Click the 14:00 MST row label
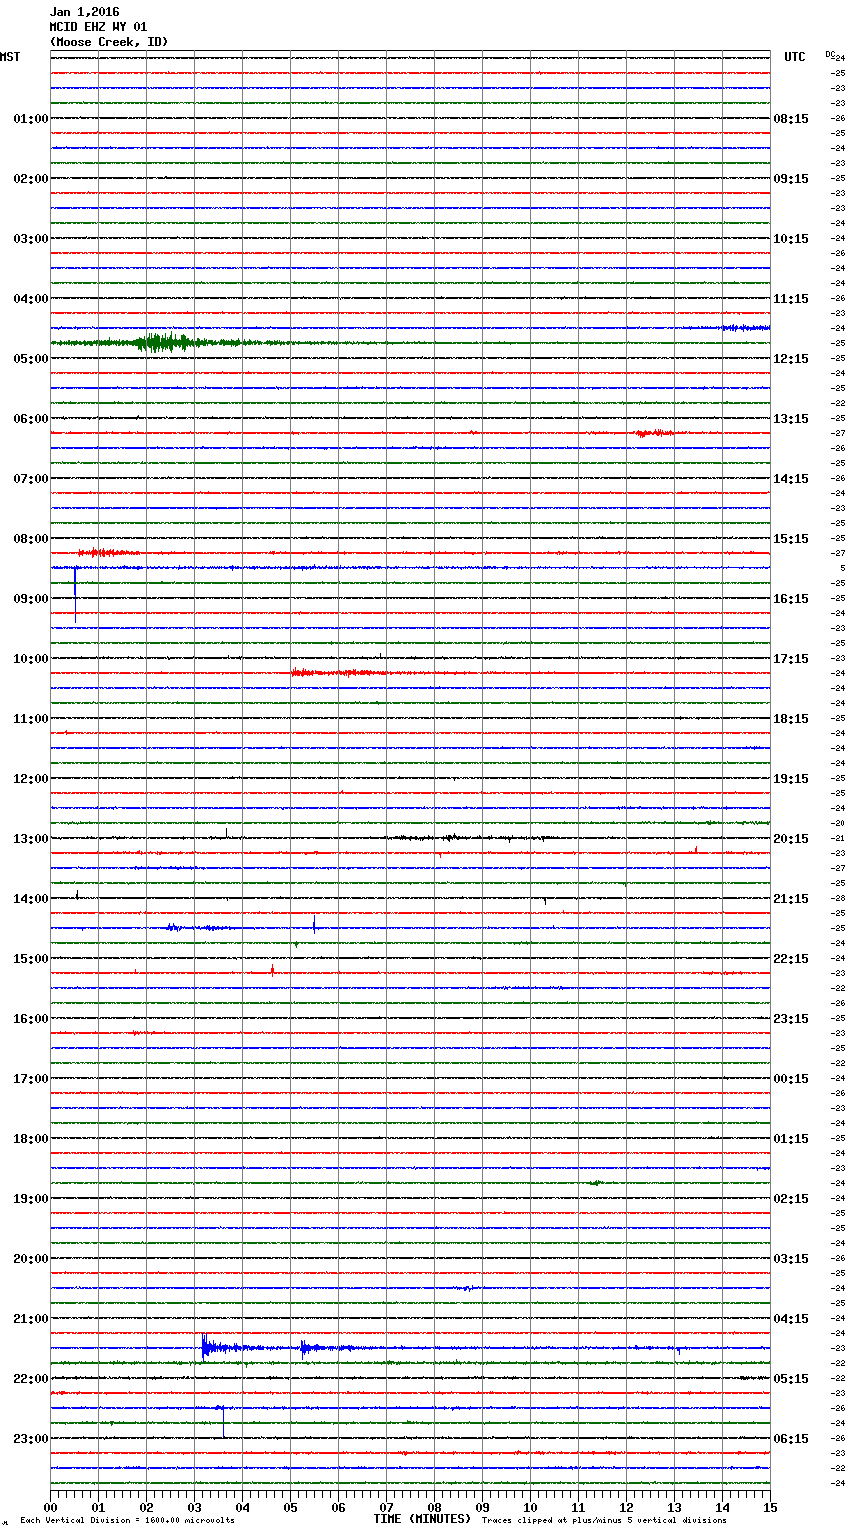 tap(30, 899)
